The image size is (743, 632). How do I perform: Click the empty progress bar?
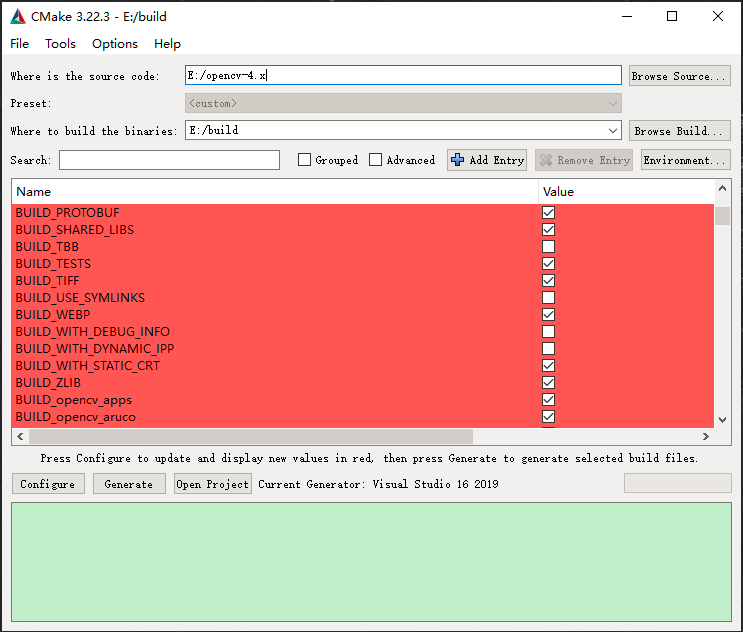point(678,483)
